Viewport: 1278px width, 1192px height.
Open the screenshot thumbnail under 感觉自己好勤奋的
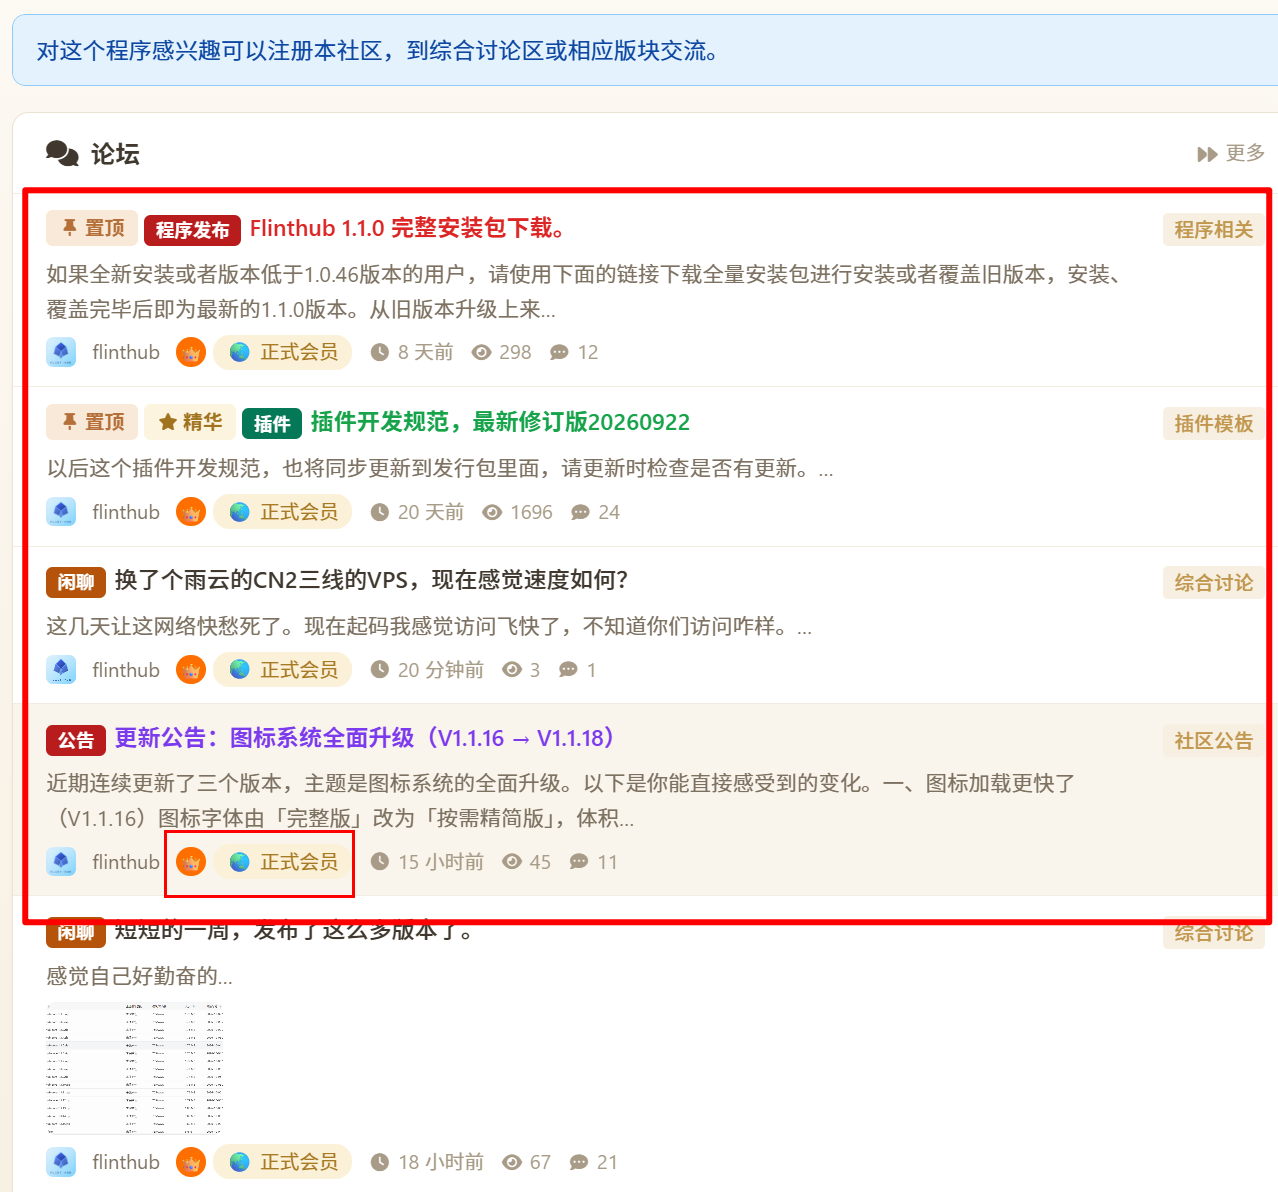(x=135, y=1068)
